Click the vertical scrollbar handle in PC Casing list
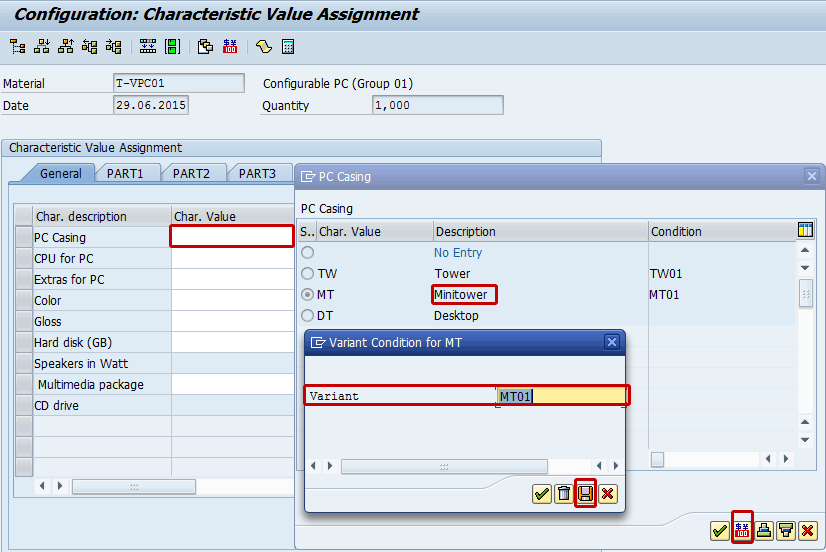Screen dimensions: 826x552 (x=805, y=294)
